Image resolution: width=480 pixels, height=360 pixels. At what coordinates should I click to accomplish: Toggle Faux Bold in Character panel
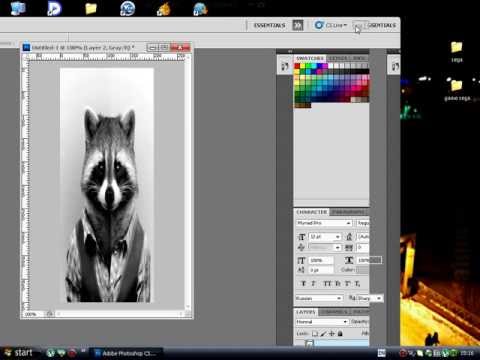click(303, 284)
